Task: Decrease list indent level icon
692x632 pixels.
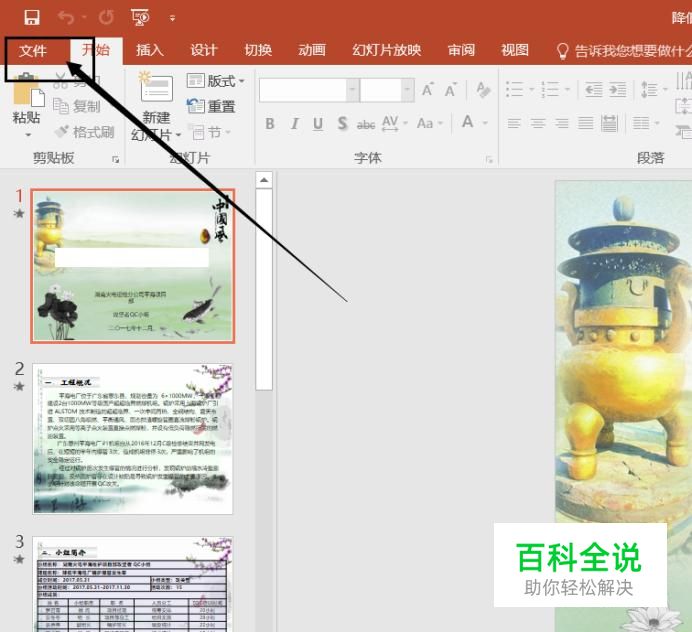Action: point(594,90)
